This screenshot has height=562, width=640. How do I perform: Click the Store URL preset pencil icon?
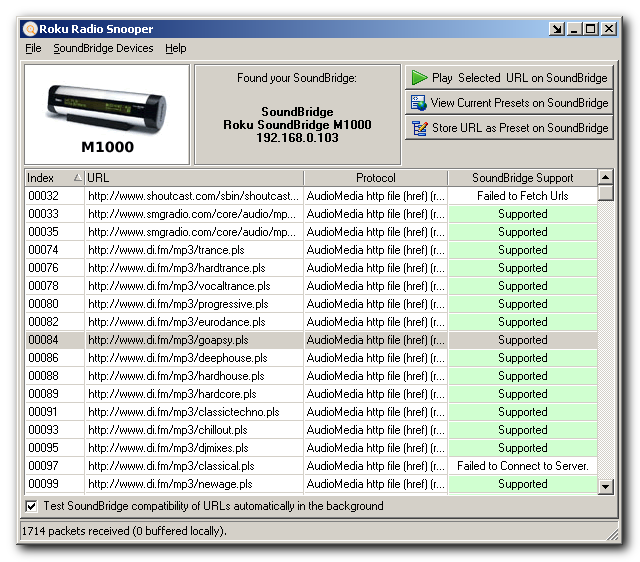(419, 128)
